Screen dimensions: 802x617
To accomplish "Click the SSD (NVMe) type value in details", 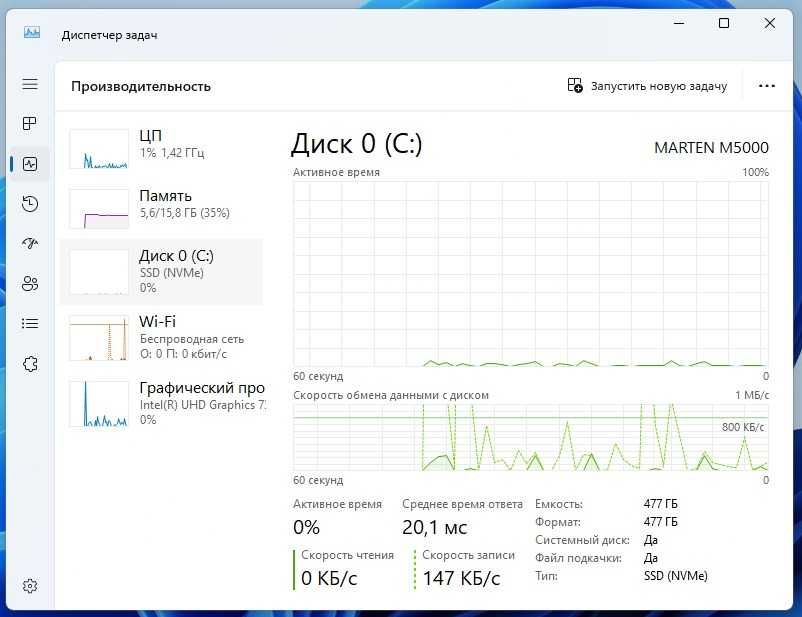I will (x=676, y=576).
